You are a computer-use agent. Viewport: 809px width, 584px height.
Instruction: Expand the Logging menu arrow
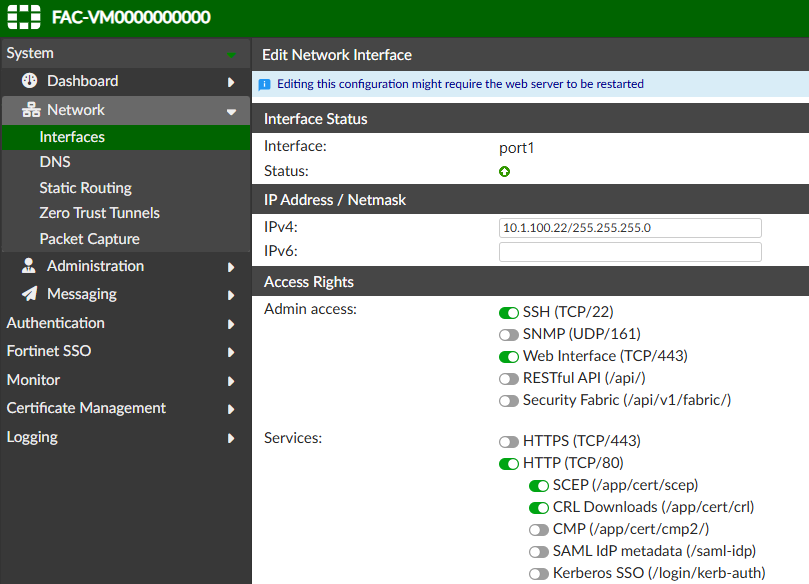coord(231,439)
